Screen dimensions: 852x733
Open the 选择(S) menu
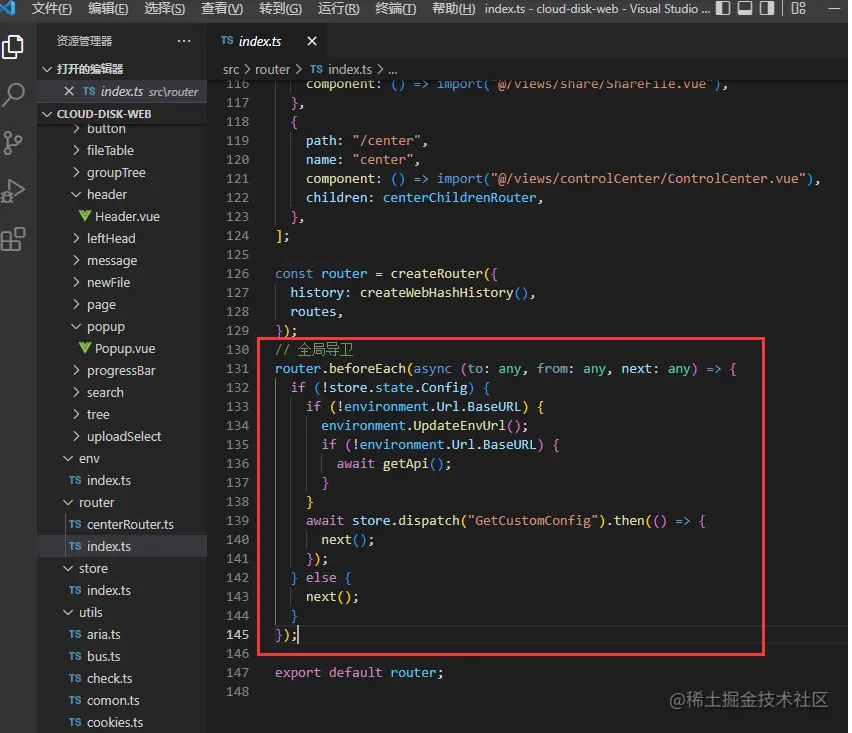[x=165, y=9]
